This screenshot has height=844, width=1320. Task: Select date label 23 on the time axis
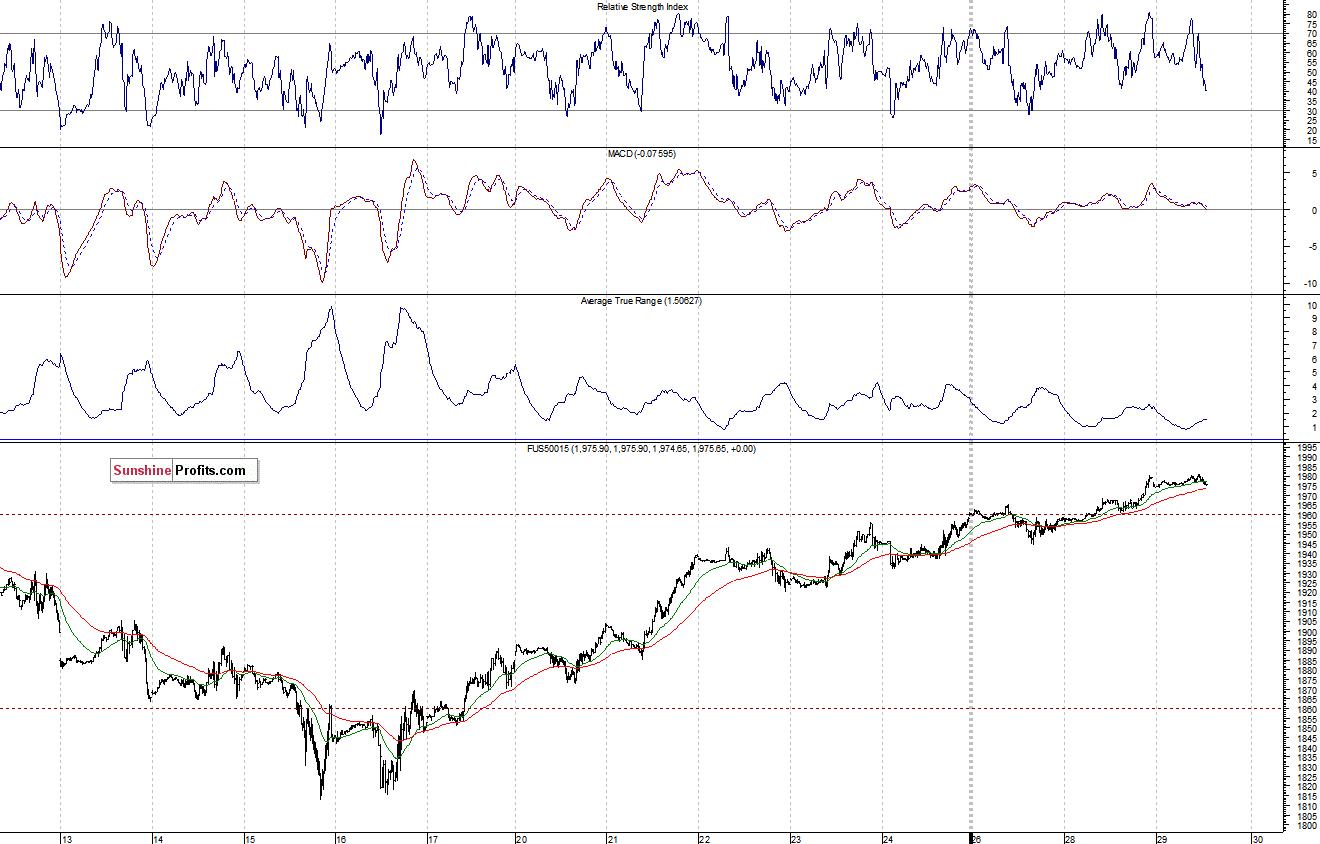(x=796, y=839)
